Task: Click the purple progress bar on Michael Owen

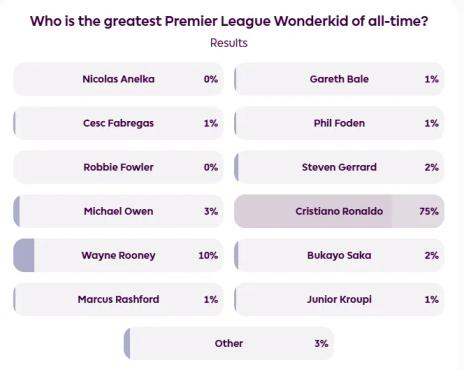Action: (x=17, y=211)
